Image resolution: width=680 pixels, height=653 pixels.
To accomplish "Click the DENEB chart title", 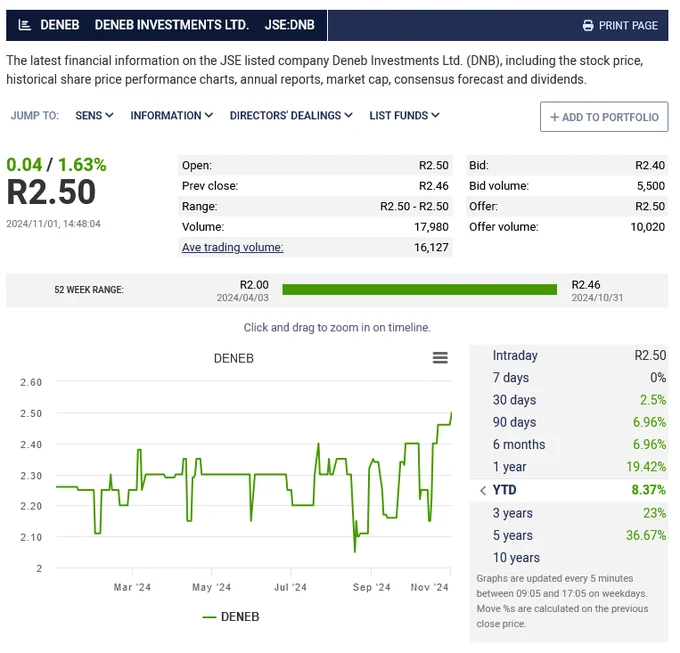I will (234, 359).
